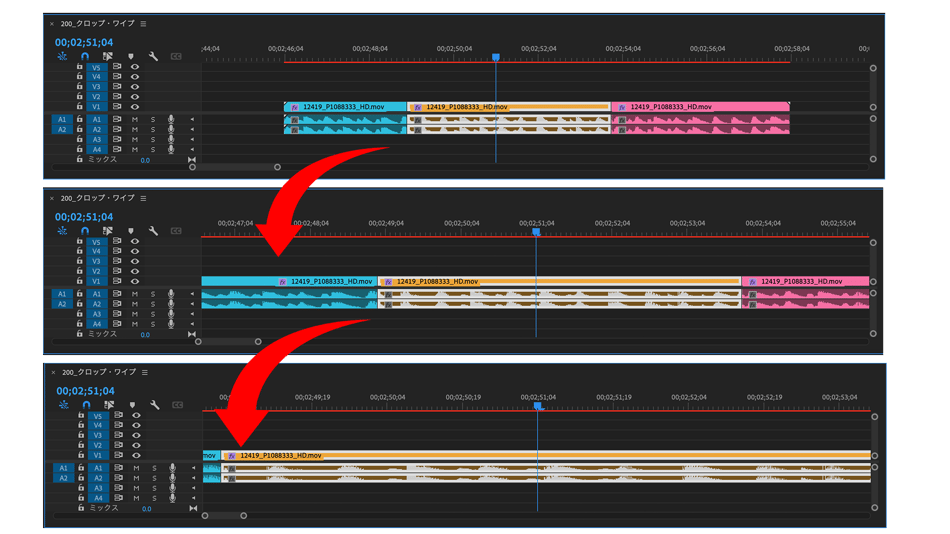Select pink clip 12419_P1088333_HD.mov in top timeline
The height and width of the screenshot is (534, 950).
700,107
